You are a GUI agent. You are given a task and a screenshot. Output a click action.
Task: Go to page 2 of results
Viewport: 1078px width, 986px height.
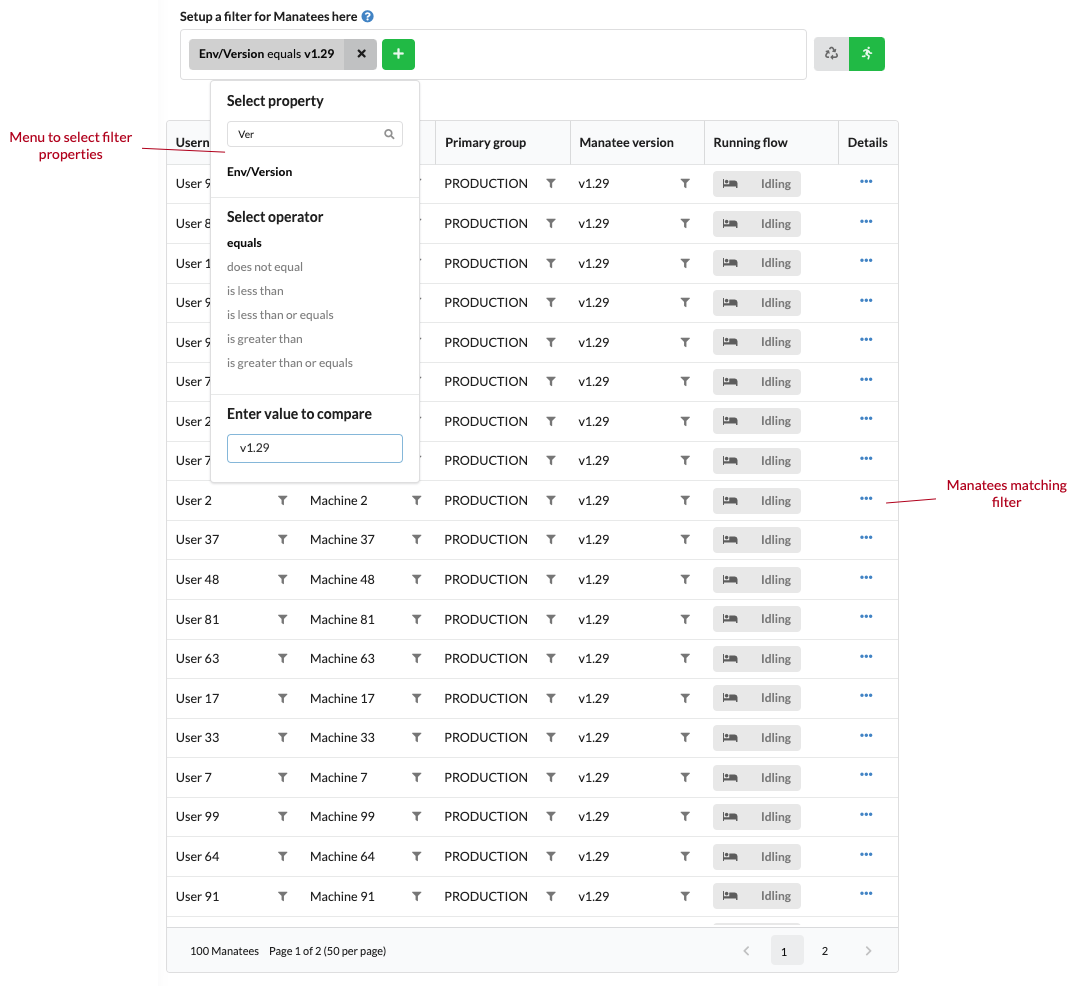click(x=824, y=951)
